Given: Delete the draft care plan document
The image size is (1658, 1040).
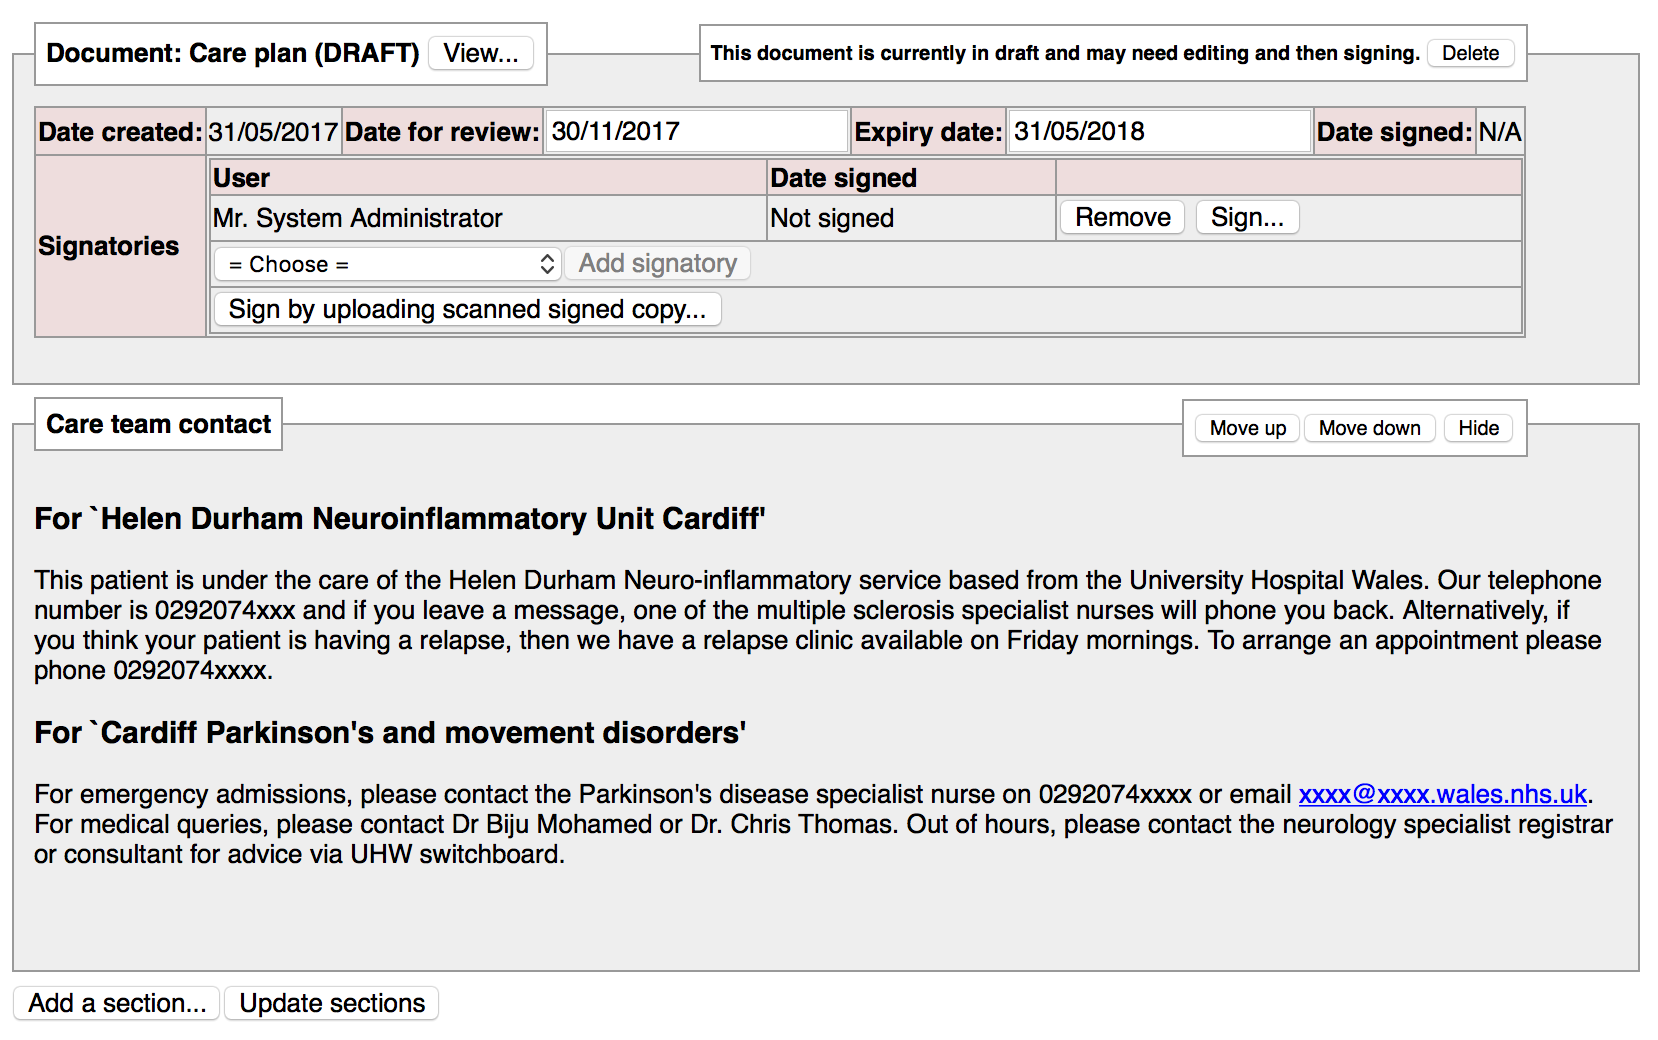Looking at the screenshot, I should pyautogui.click(x=1470, y=53).
